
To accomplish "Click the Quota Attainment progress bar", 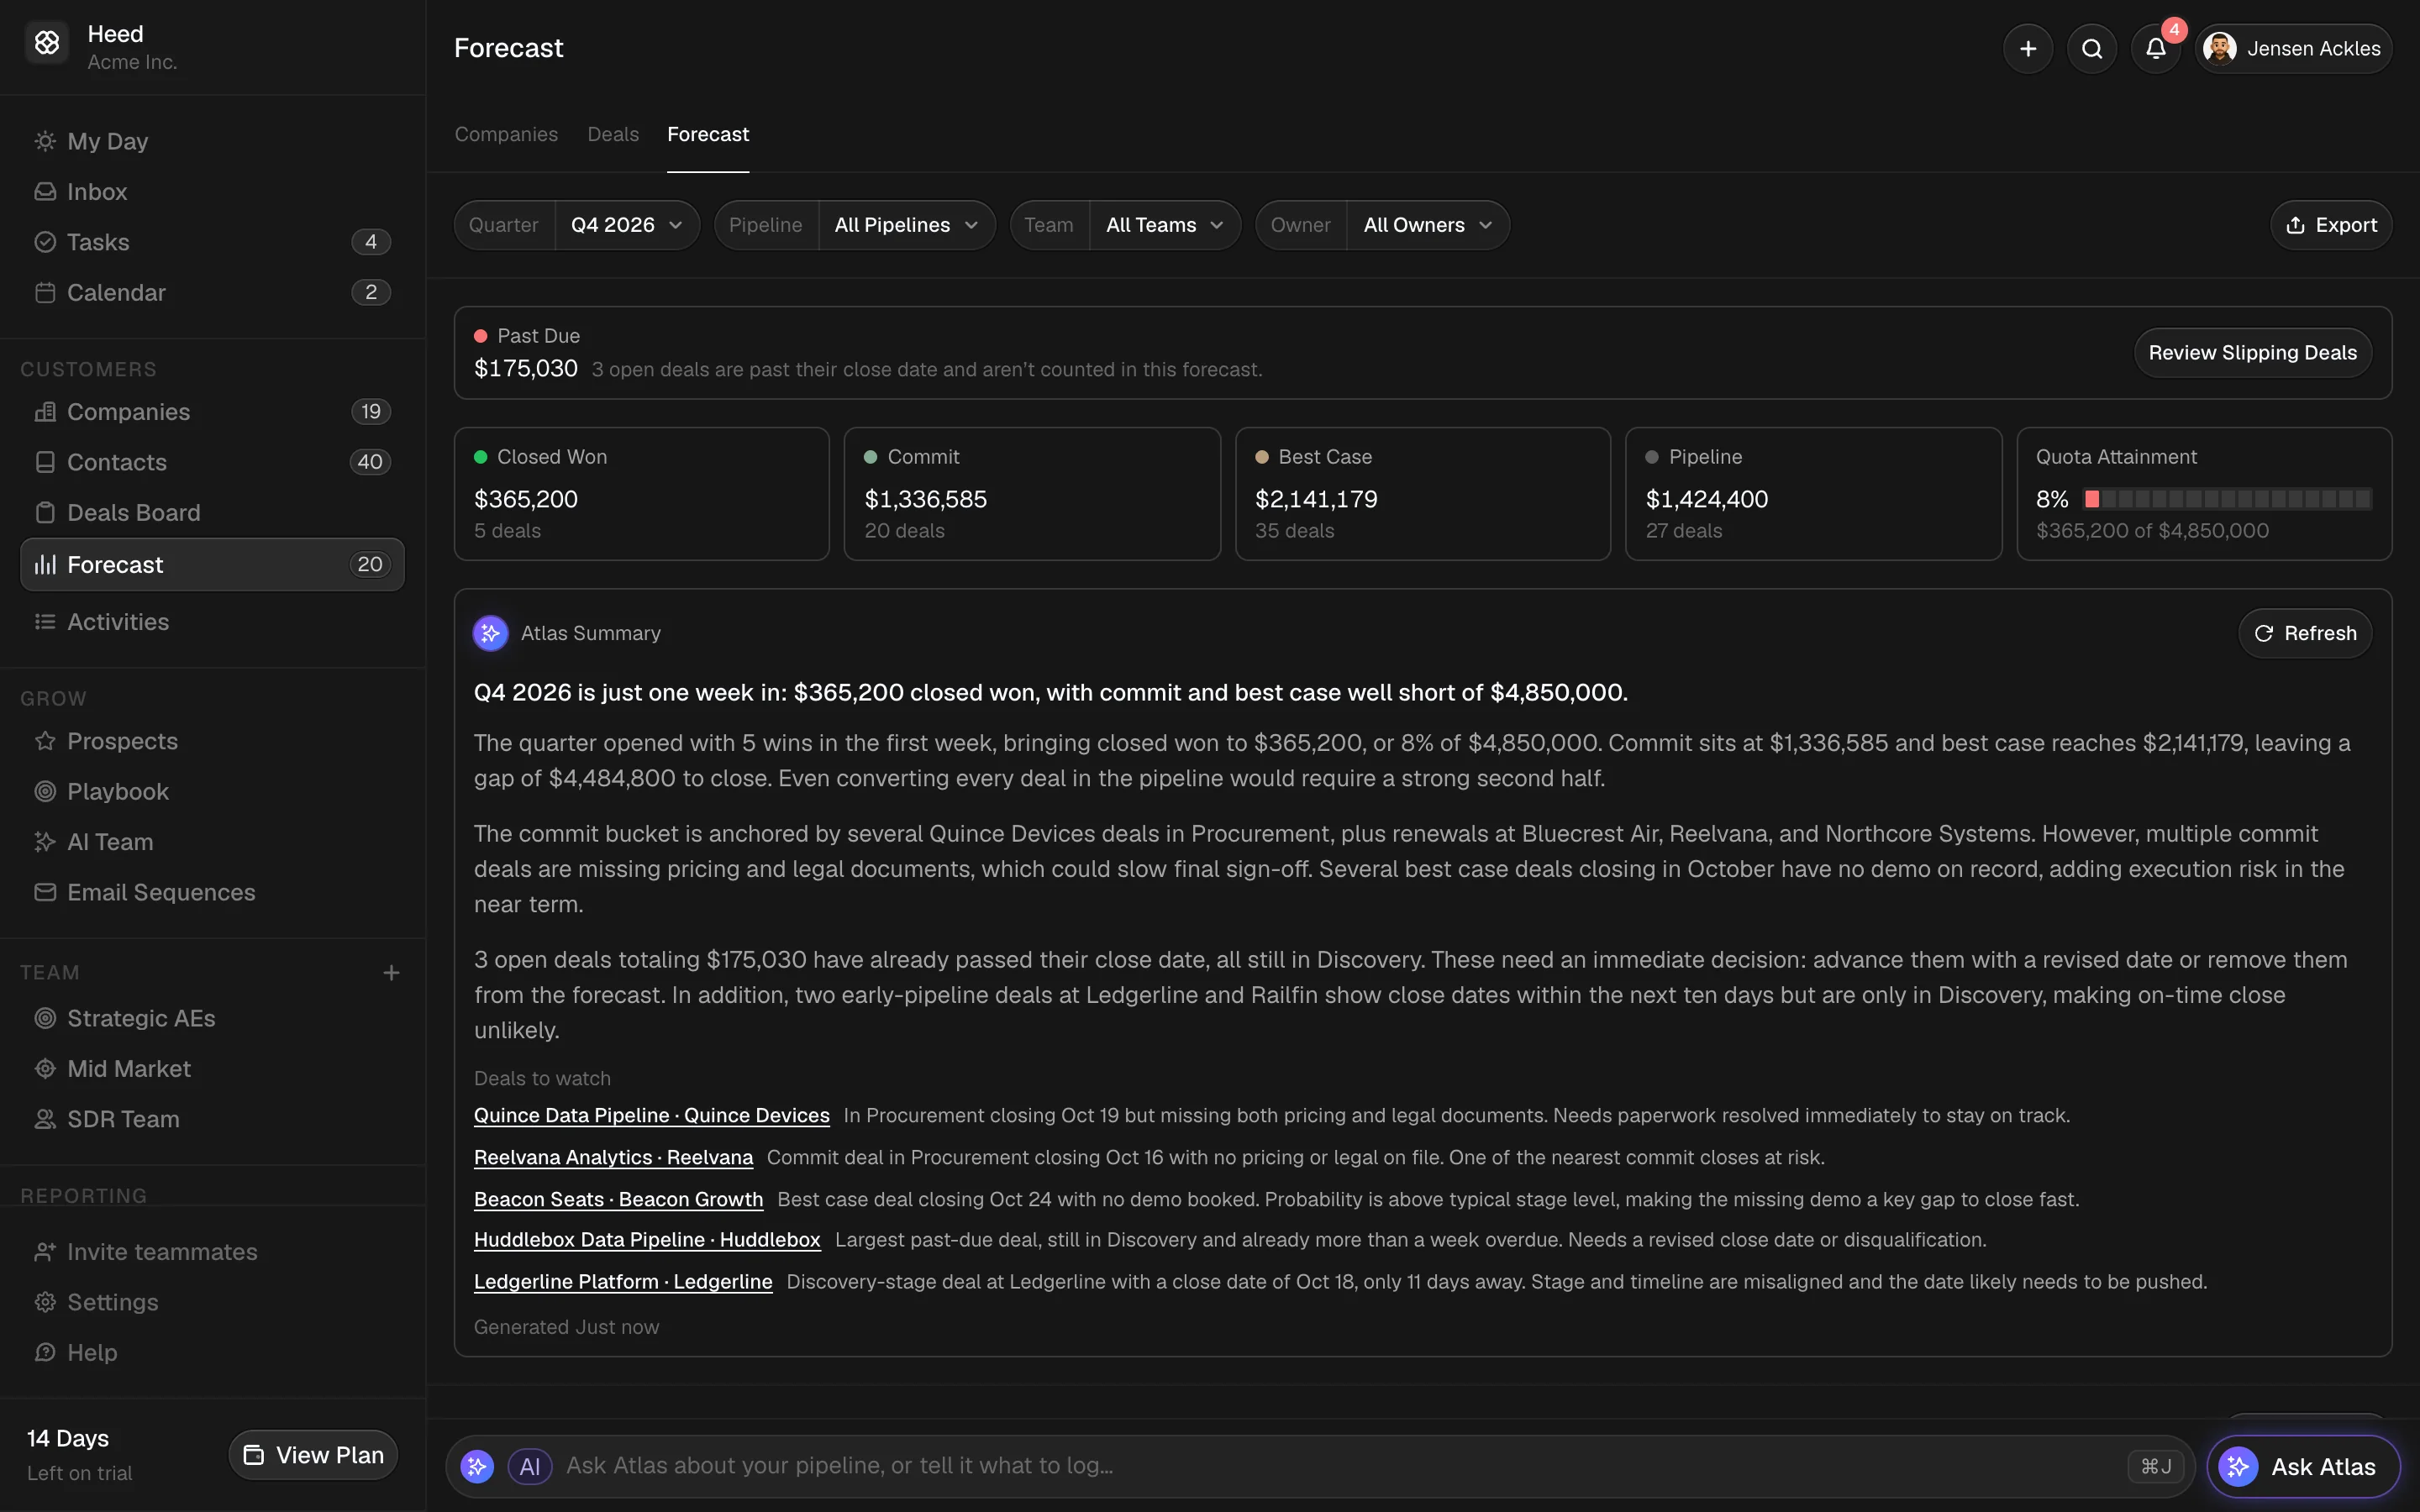I will point(2227,499).
